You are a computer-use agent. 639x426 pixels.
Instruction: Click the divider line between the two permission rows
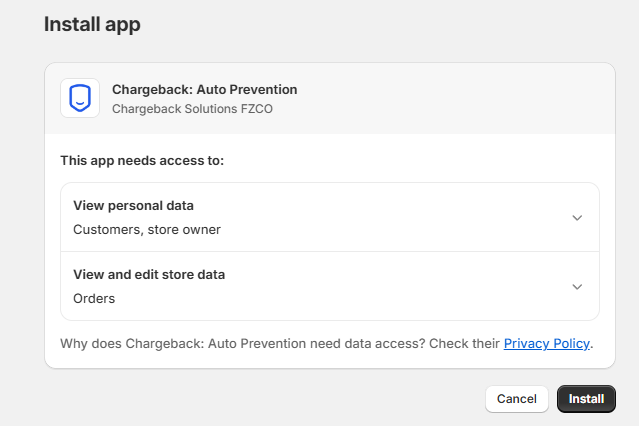pyautogui.click(x=330, y=252)
